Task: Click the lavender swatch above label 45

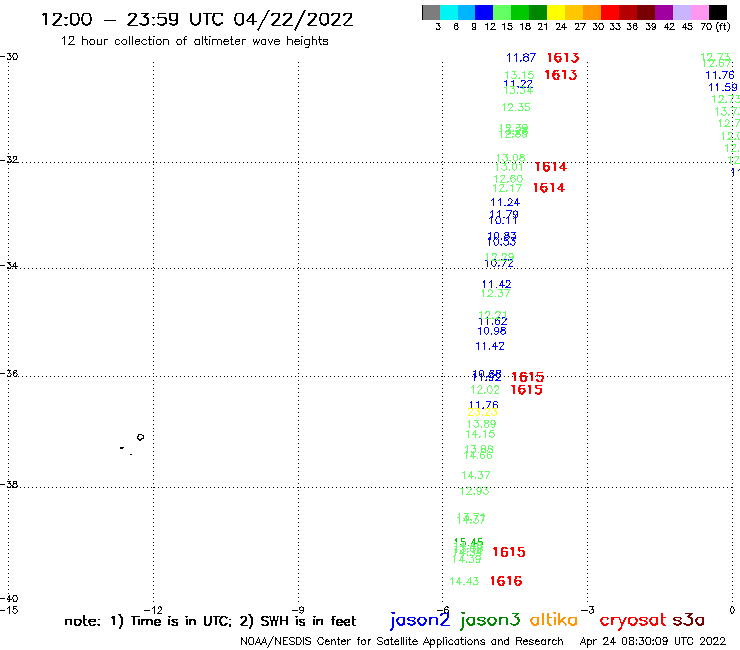Action: click(x=681, y=12)
